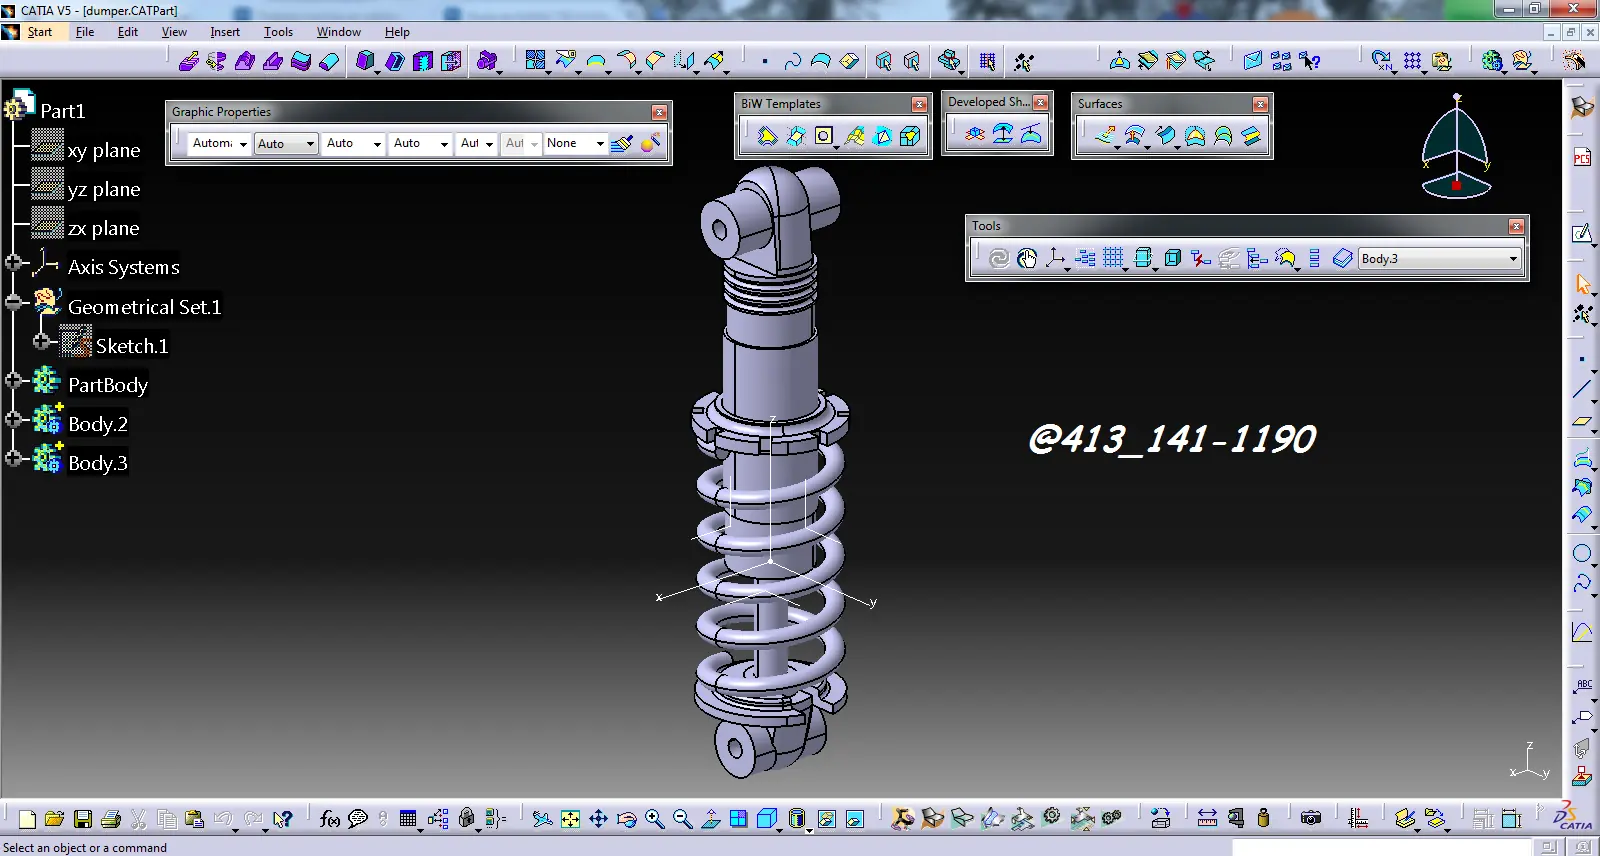The width and height of the screenshot is (1600, 856).
Task: Click the Manipulation hand icon in Tools panel
Action: (1027, 259)
